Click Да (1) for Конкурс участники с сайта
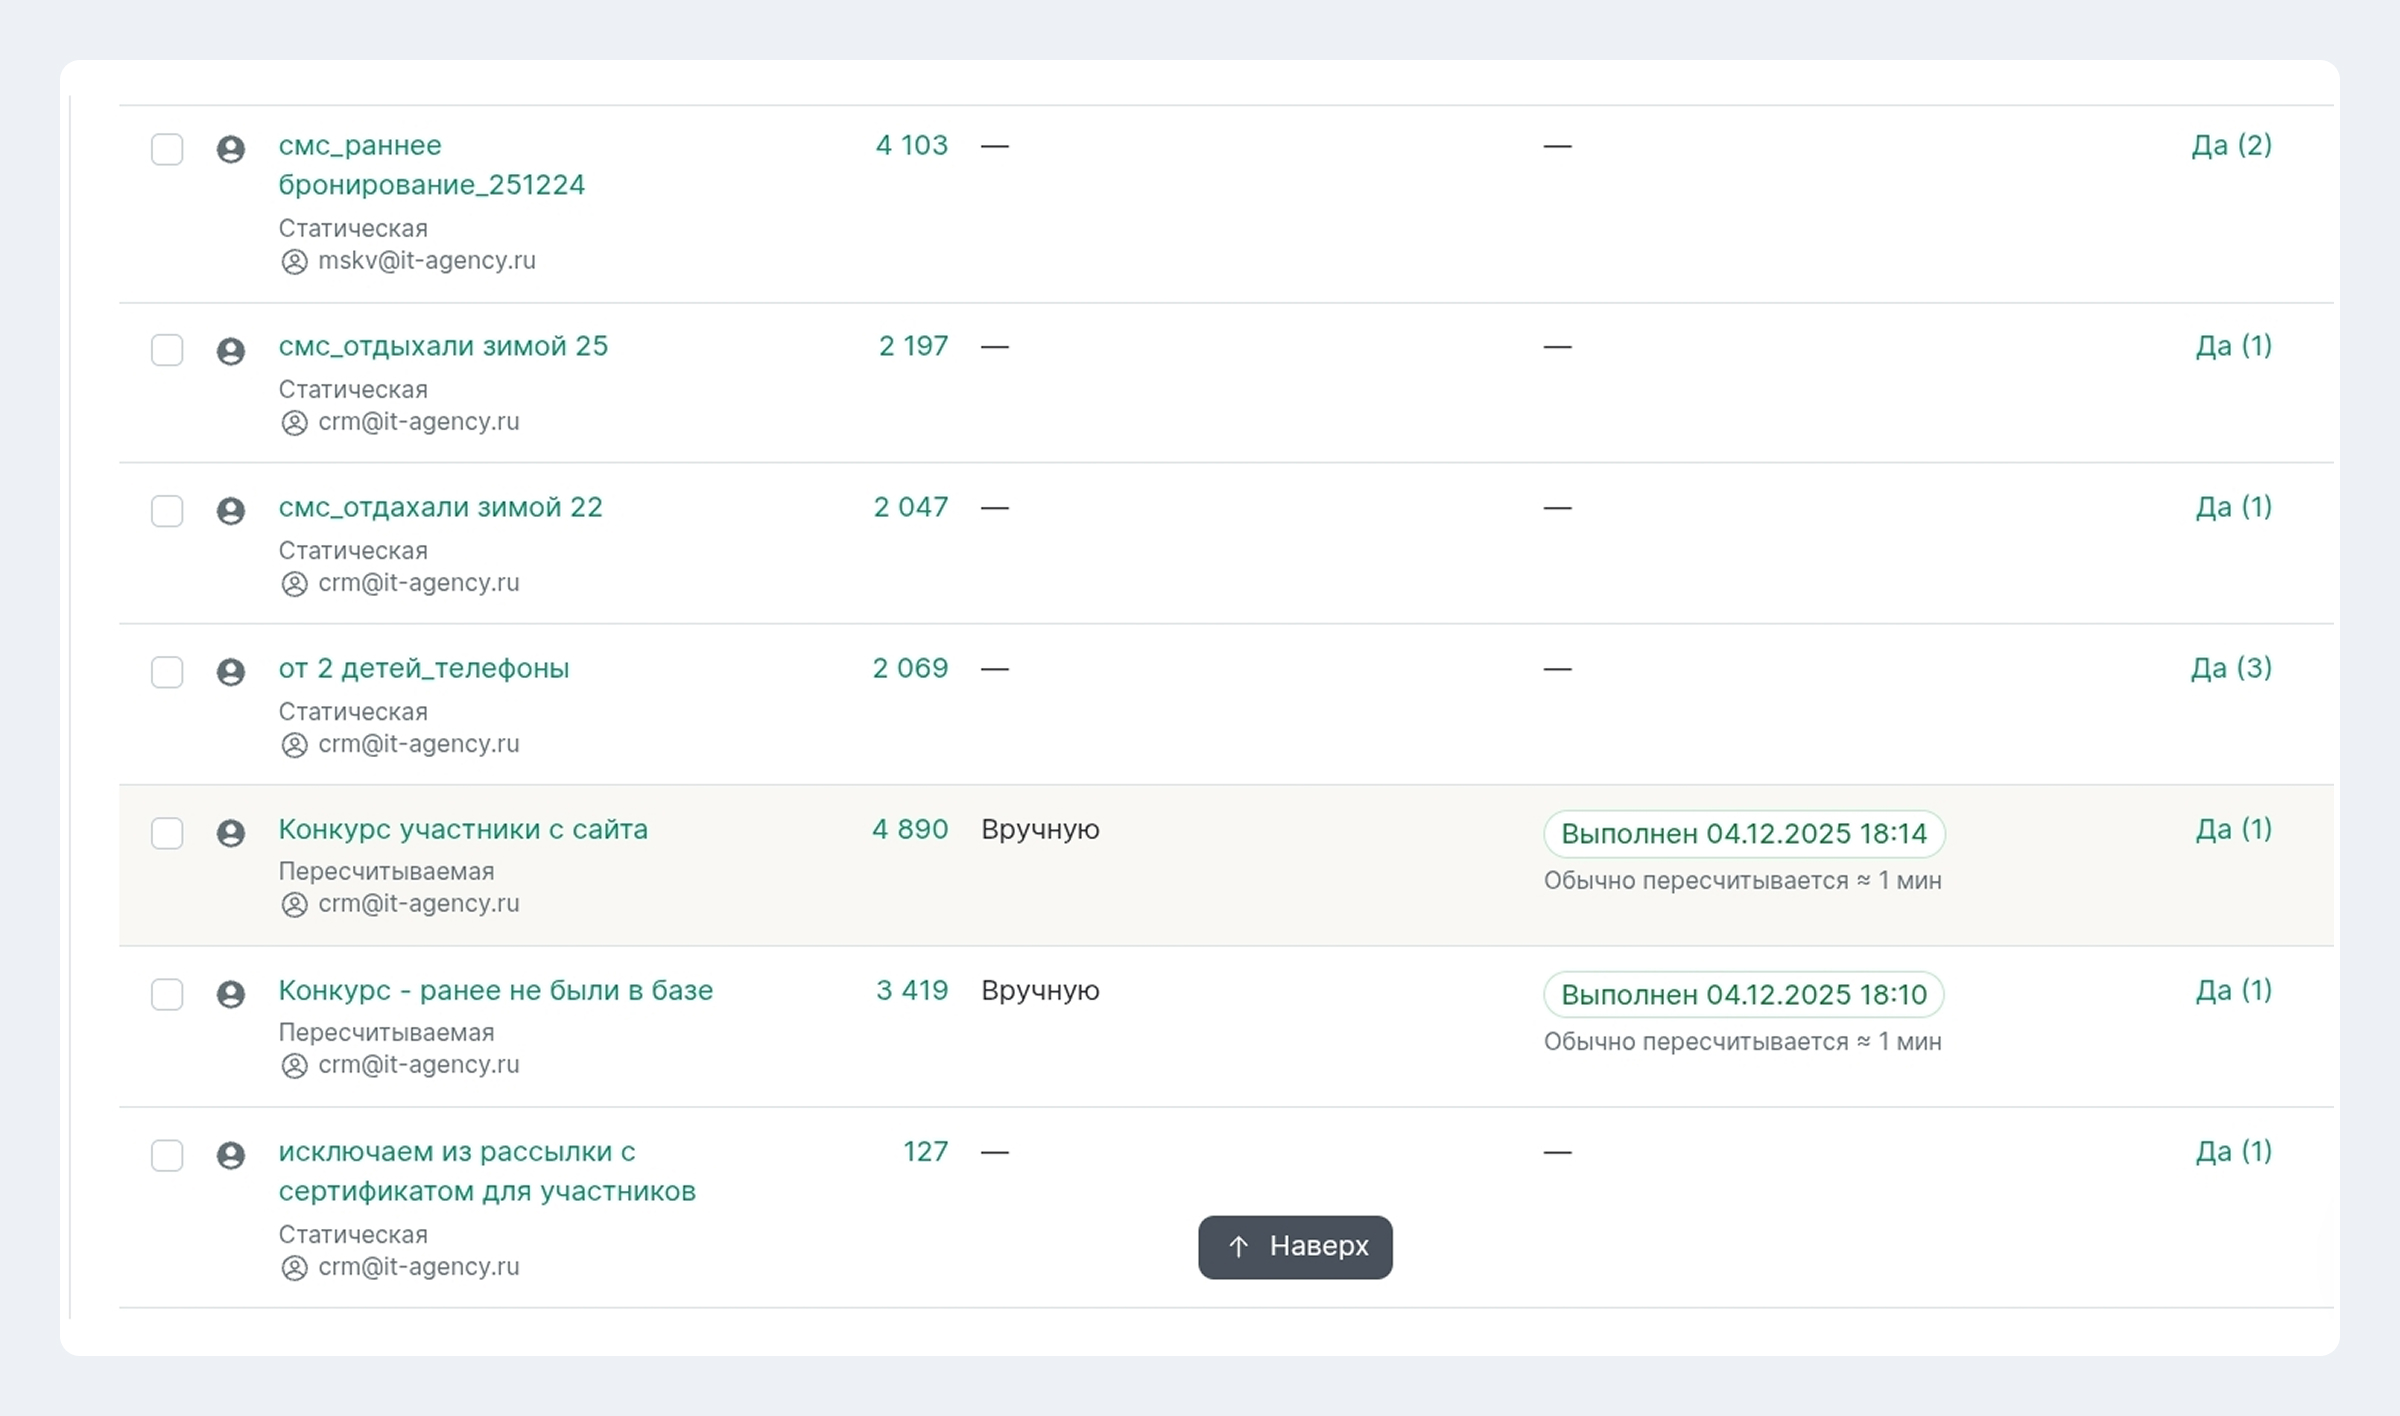Screen dimensions: 2400x1416 coord(2233,829)
